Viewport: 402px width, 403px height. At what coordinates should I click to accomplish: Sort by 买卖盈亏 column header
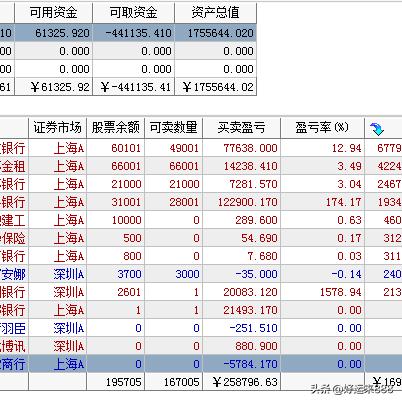tap(241, 127)
